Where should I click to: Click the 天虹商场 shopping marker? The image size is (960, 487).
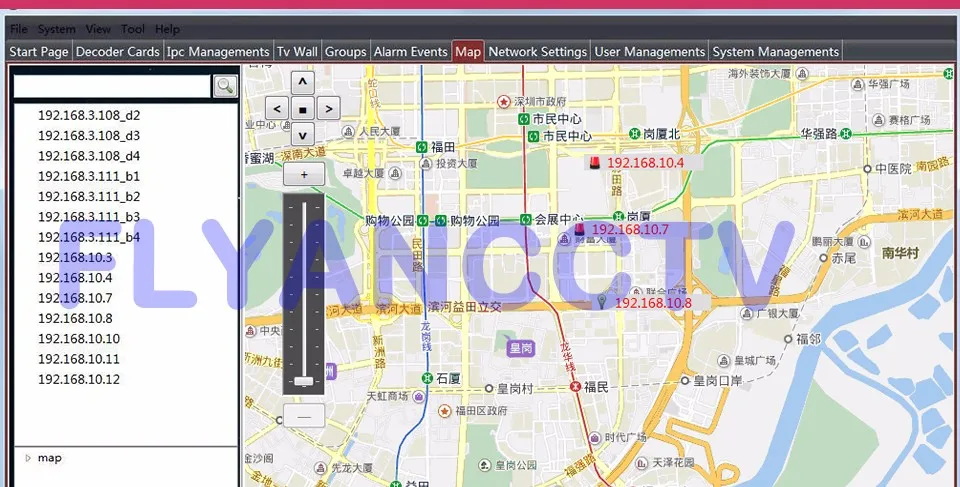pos(419,396)
